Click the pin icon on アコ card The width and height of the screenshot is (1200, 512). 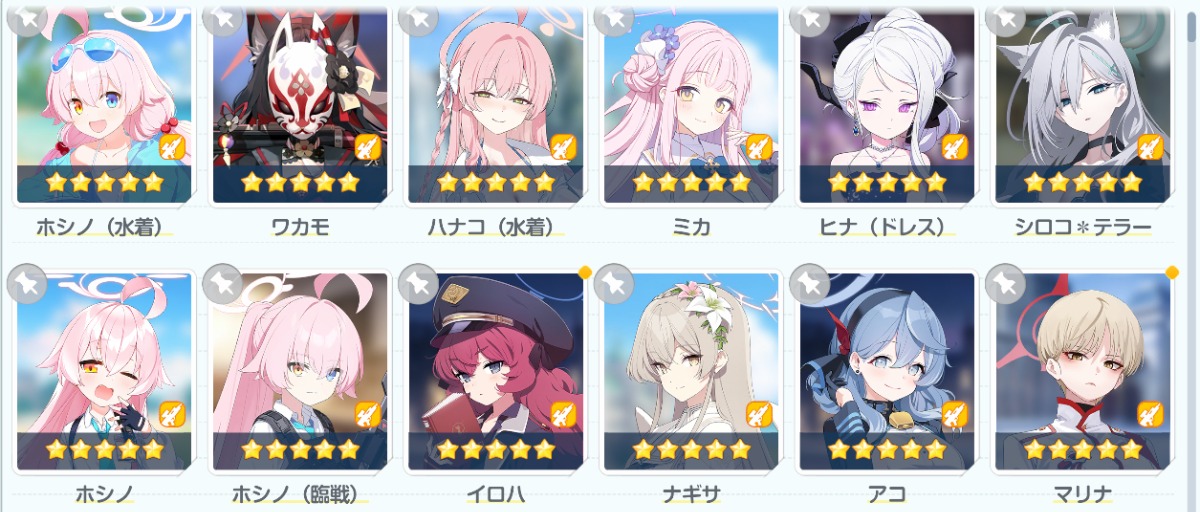pyautogui.click(x=809, y=284)
